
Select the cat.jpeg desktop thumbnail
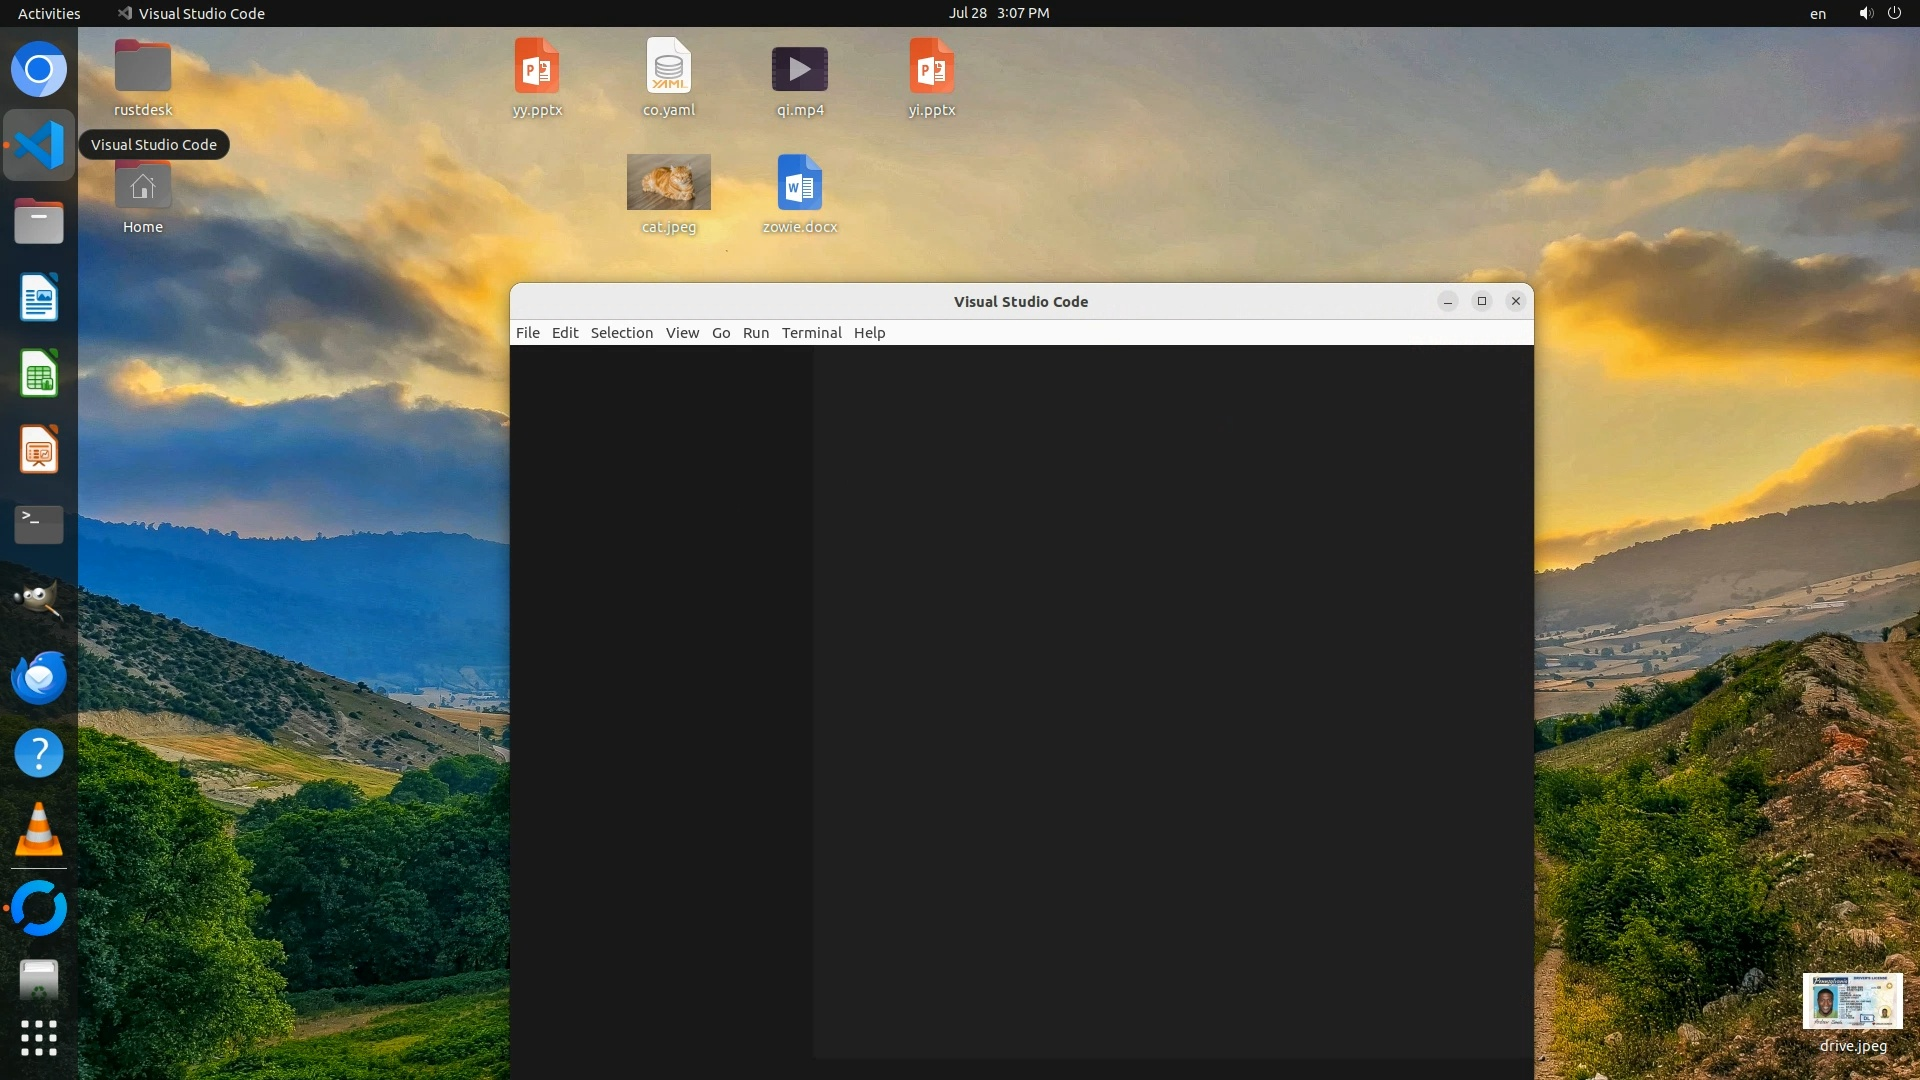point(668,182)
